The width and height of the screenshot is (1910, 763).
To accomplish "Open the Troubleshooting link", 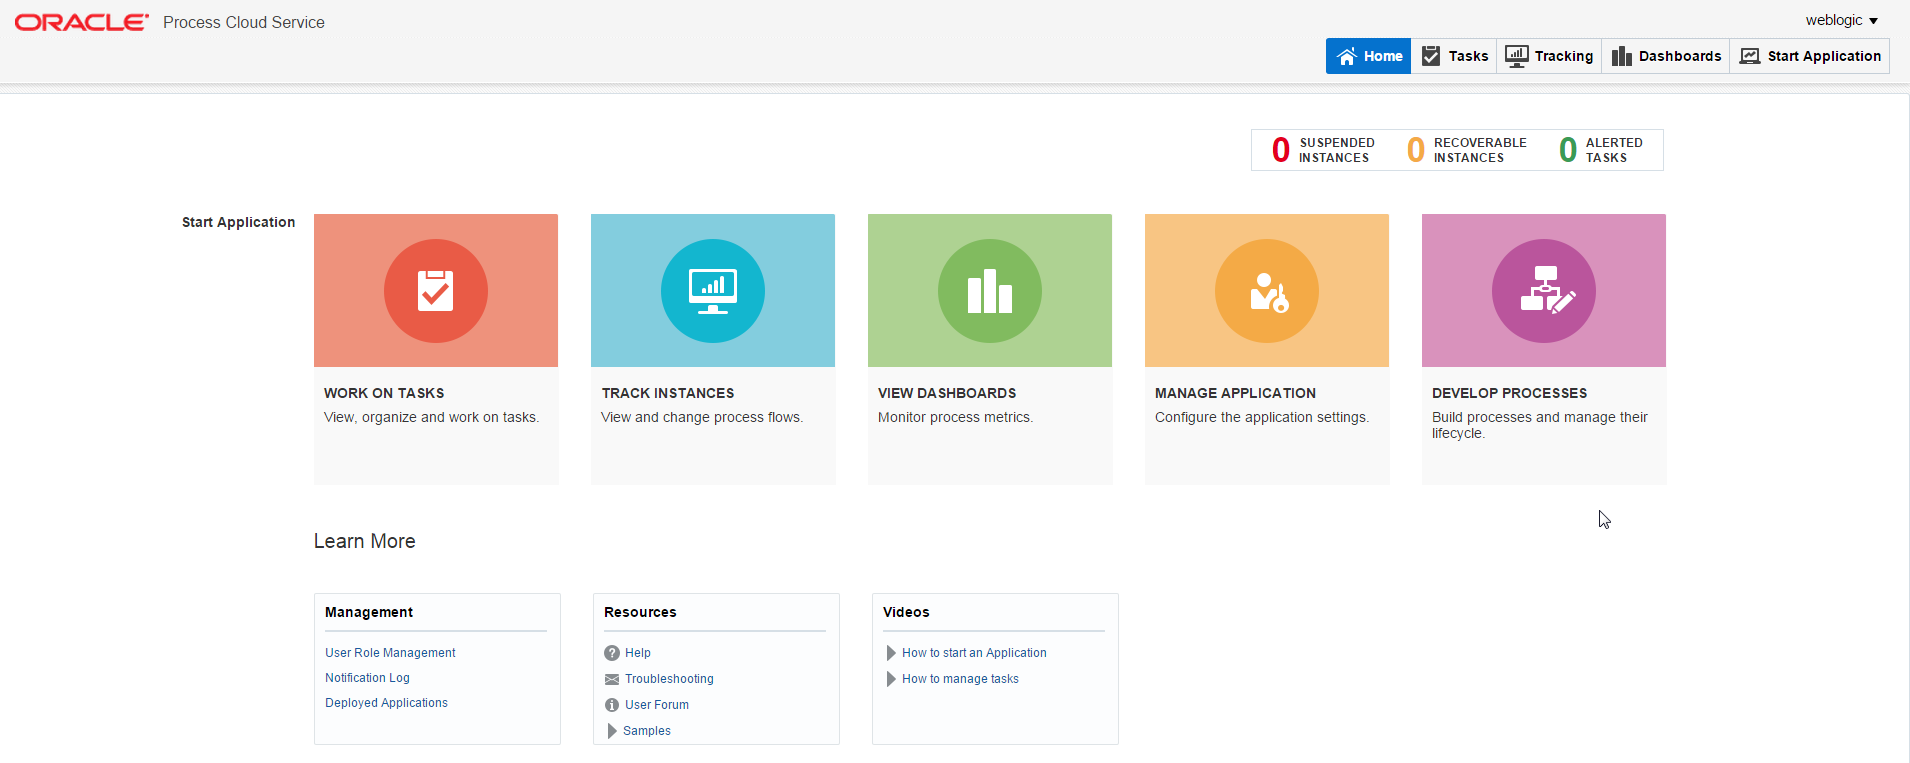I will point(669,679).
